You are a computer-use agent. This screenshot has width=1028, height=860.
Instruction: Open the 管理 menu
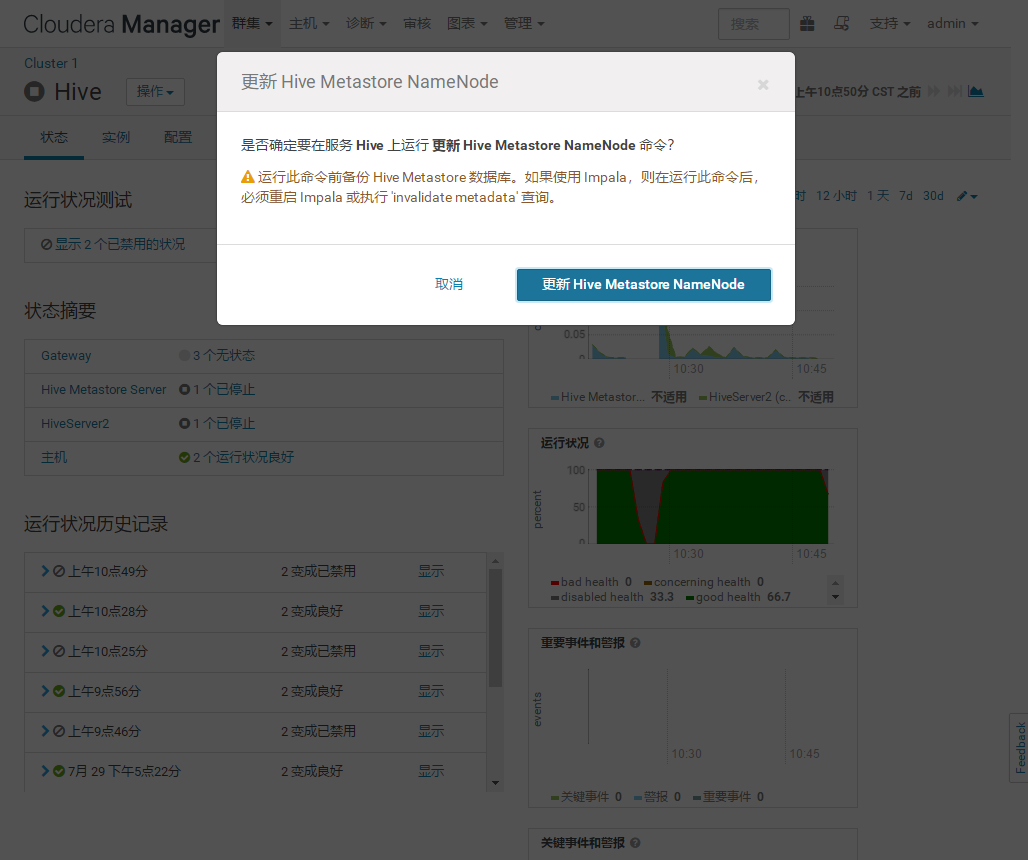coord(524,24)
